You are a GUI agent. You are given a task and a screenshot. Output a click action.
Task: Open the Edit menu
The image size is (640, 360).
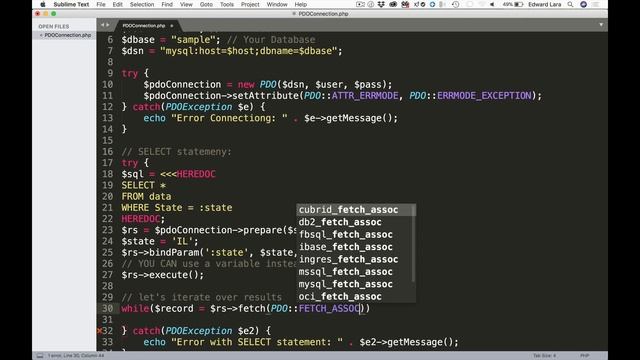pos(118,4)
